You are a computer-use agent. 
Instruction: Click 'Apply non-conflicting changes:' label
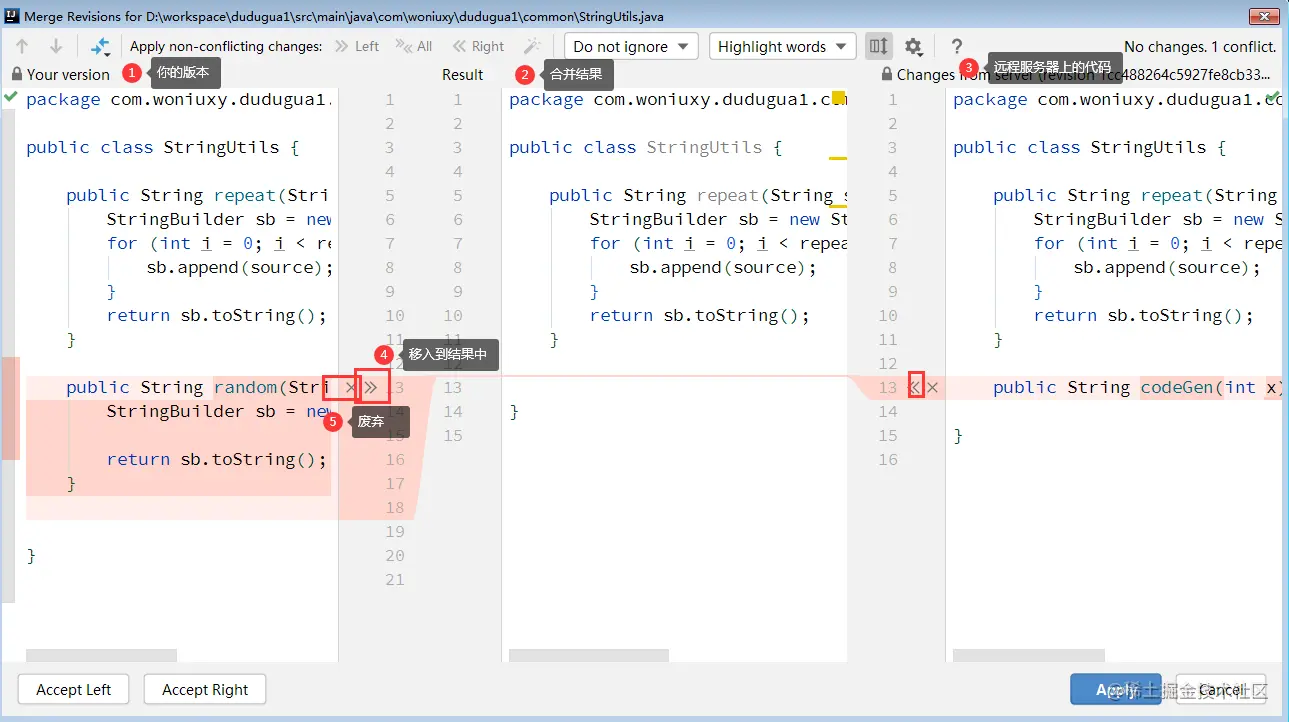click(x=226, y=46)
